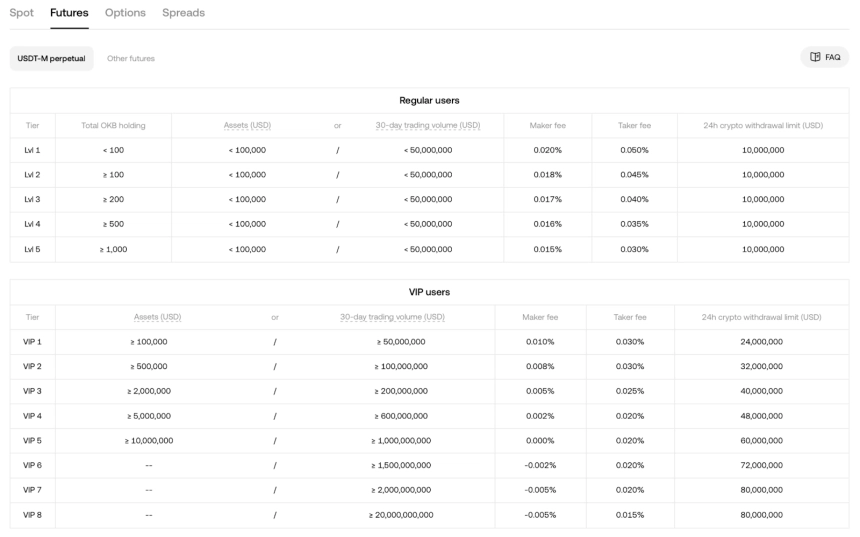Click 30-day trading volume header in Regular users table
The width and height of the screenshot is (860, 537).
point(427,125)
